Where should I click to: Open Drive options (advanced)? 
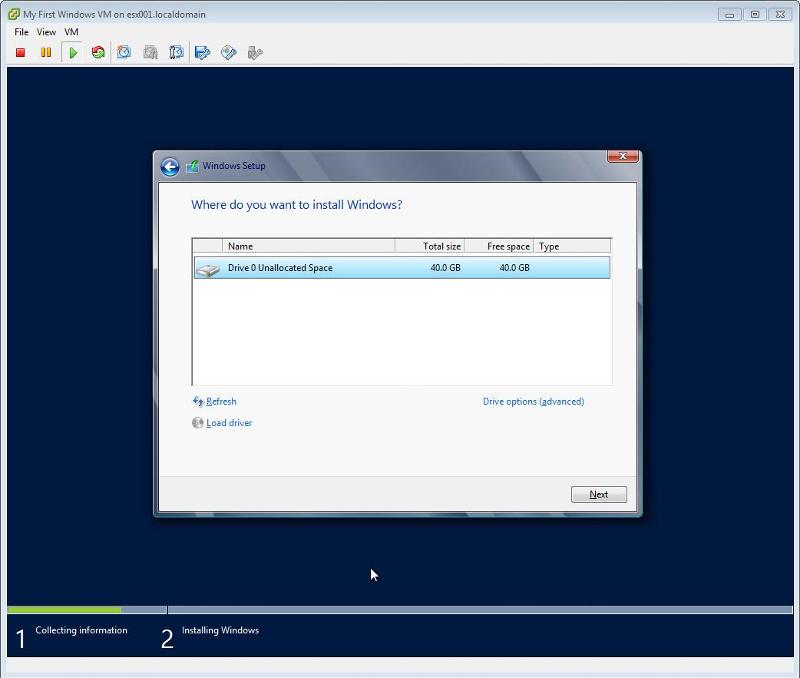pyautogui.click(x=533, y=401)
